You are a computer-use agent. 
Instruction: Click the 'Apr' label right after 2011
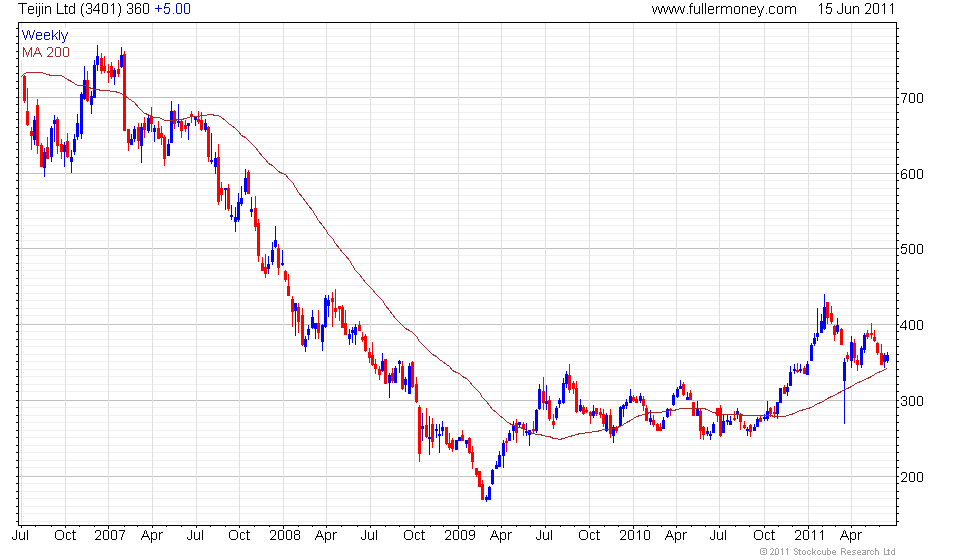pos(851,536)
